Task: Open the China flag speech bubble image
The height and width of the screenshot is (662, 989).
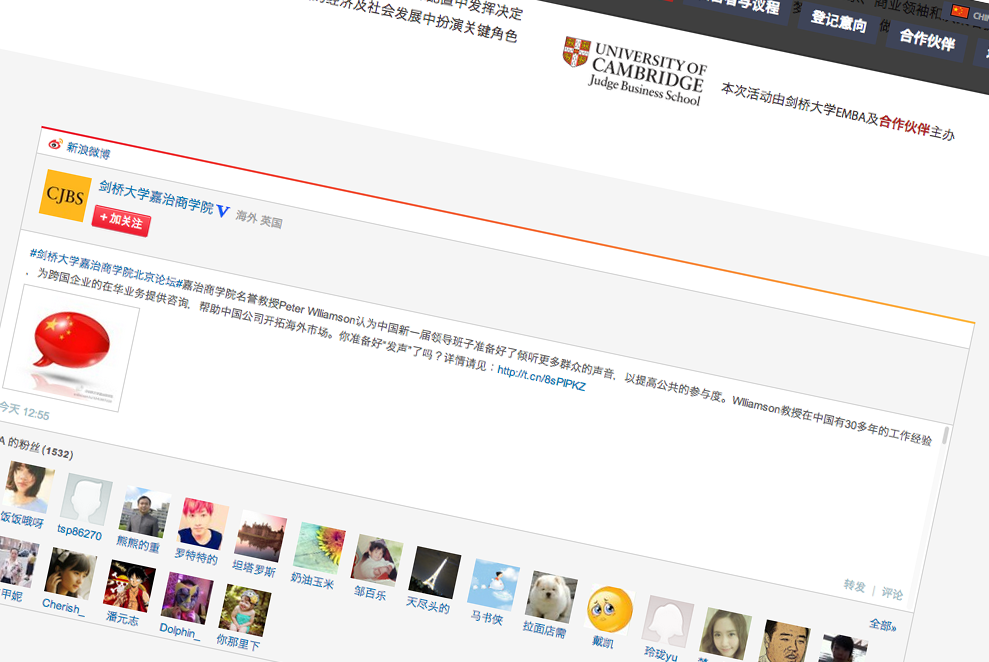Action: (x=71, y=348)
